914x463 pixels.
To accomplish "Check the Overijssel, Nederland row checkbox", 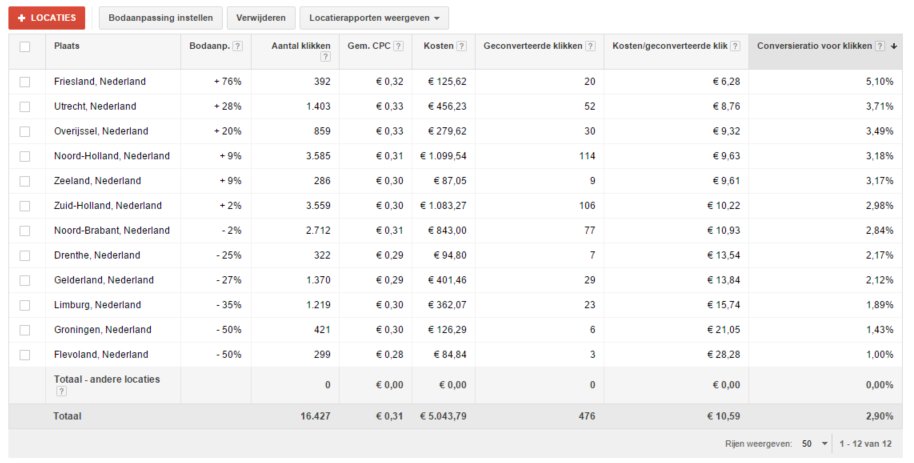I will click(x=24, y=132).
